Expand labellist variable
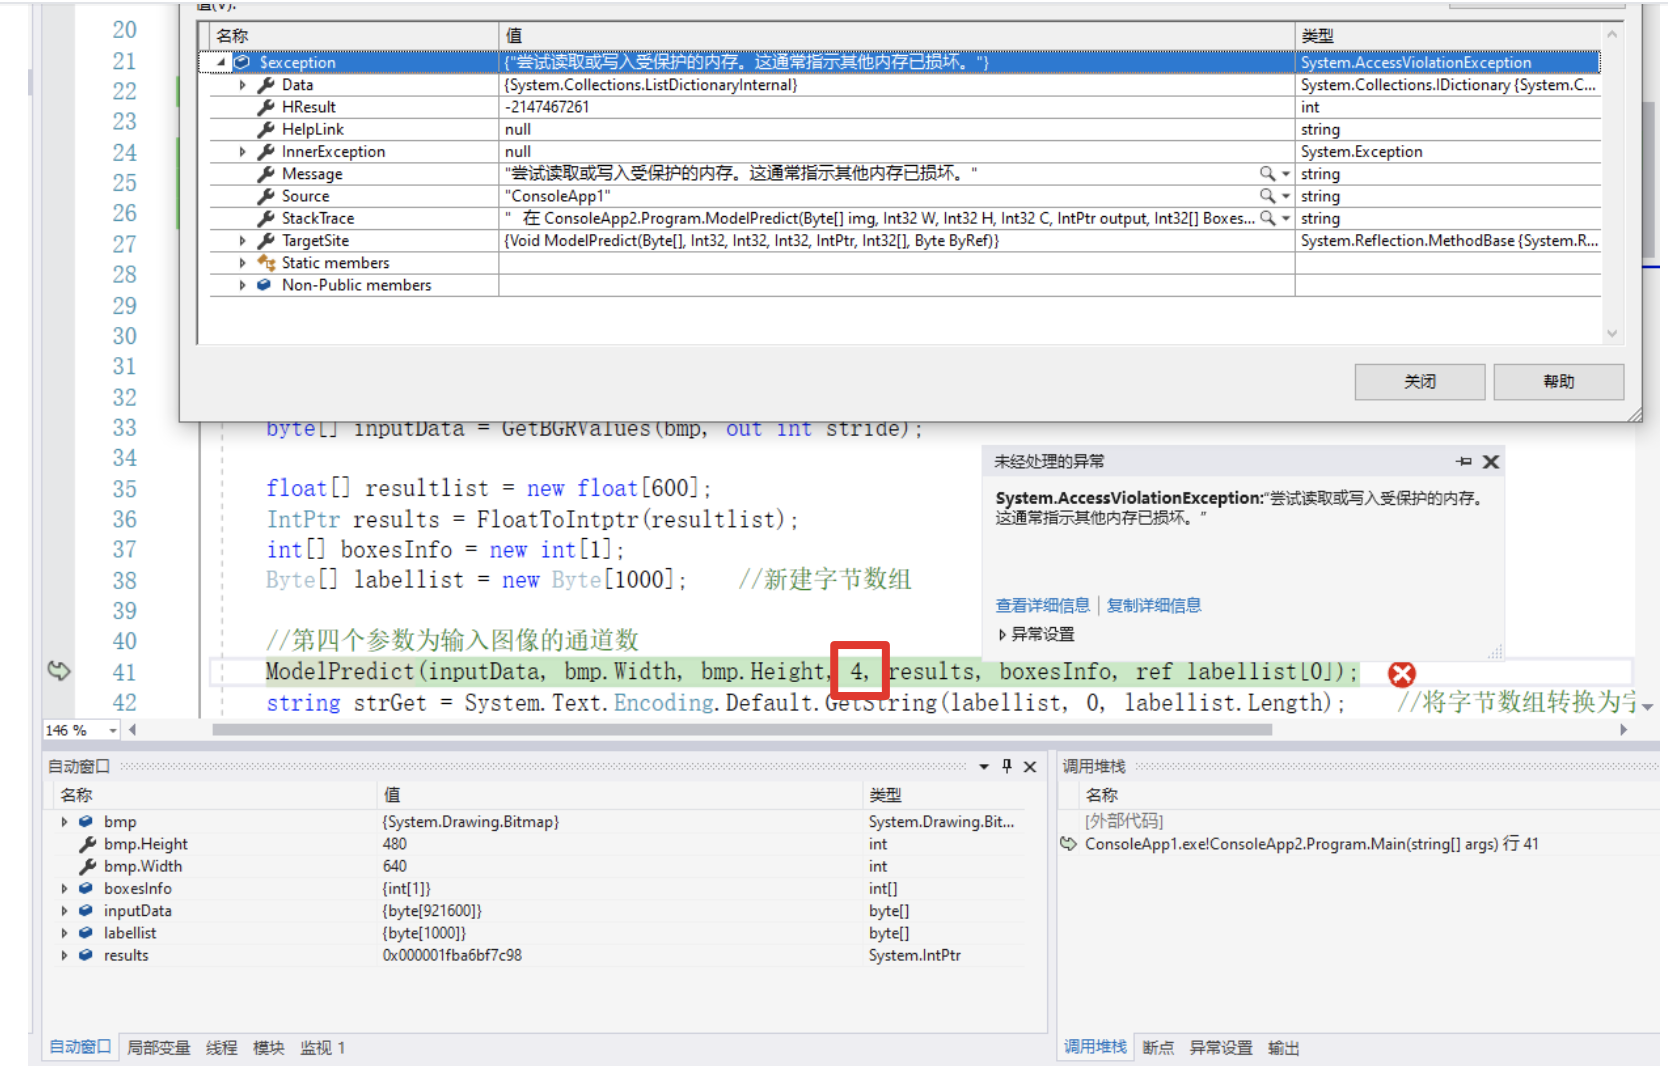The image size is (1668, 1066). point(64,933)
